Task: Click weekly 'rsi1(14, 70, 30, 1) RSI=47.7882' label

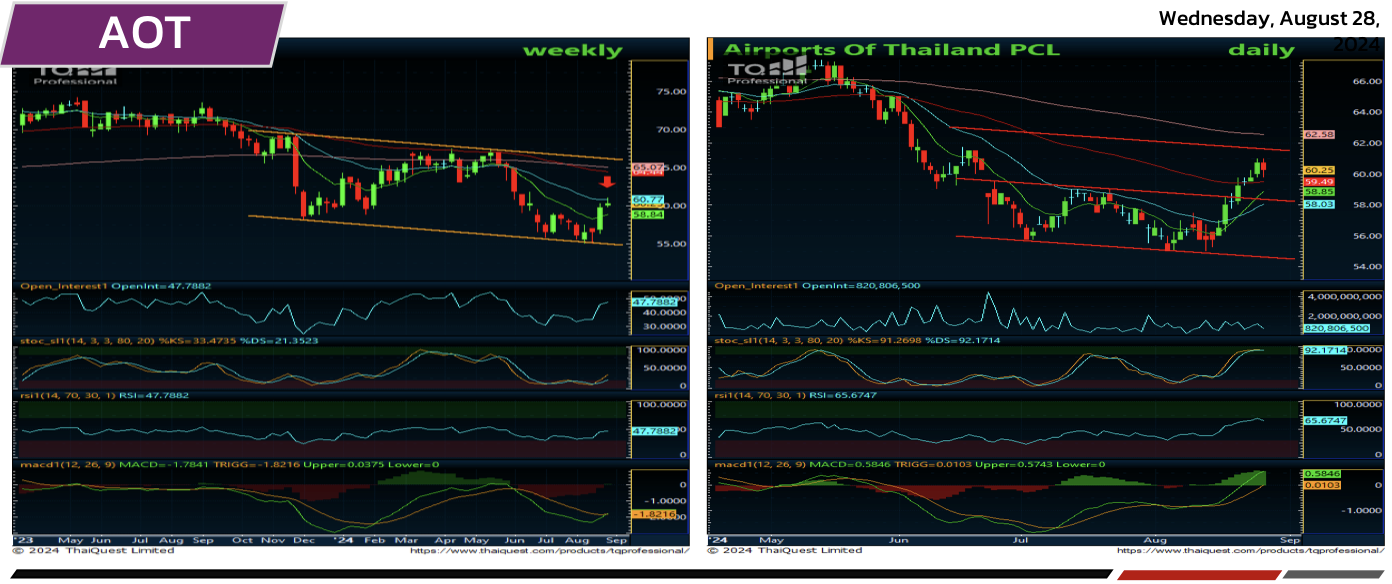Action: pyautogui.click(x=104, y=396)
